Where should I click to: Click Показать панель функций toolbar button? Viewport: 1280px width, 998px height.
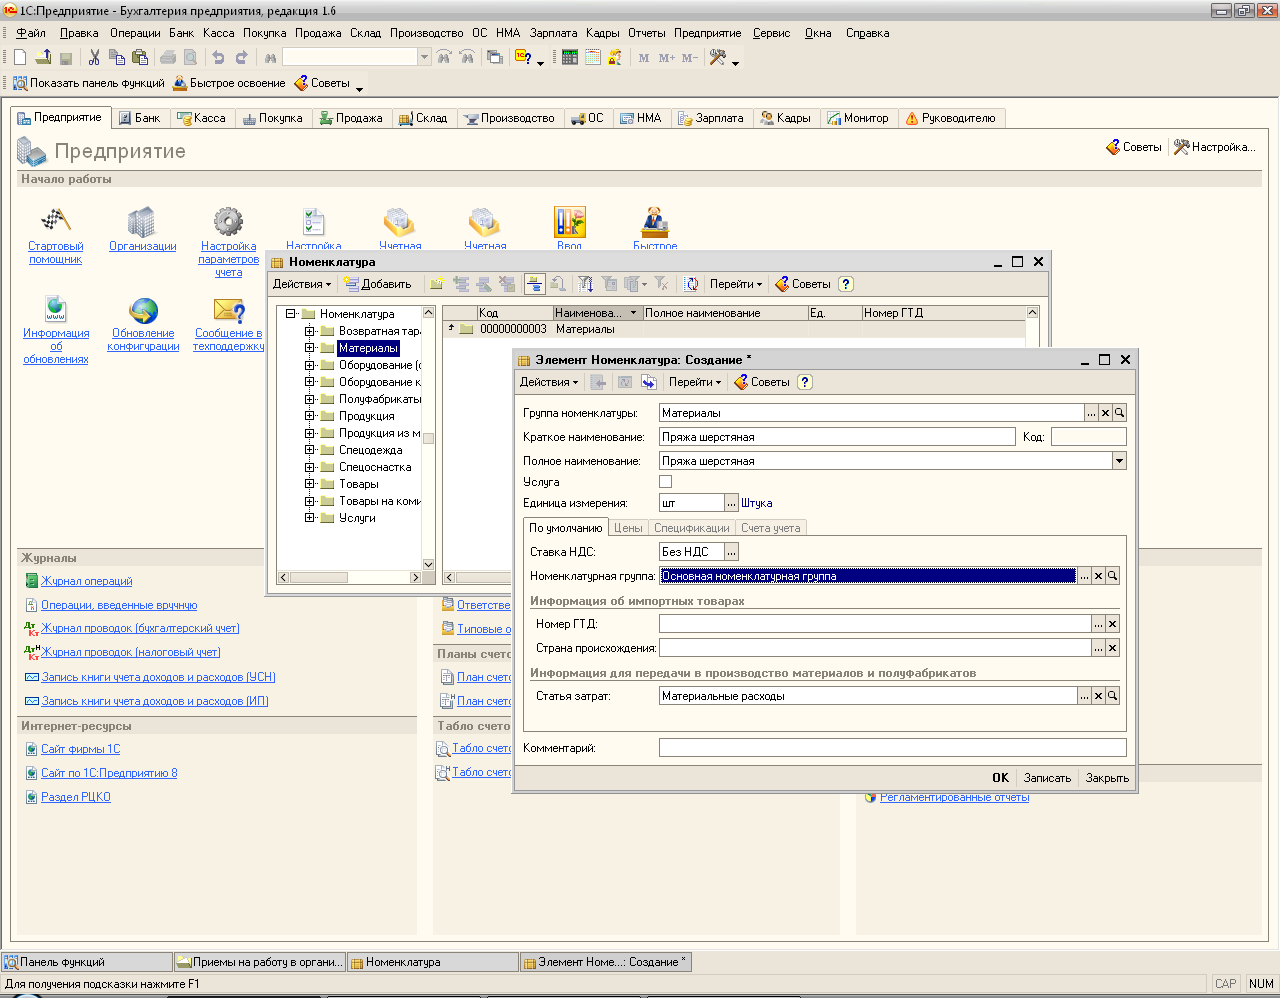[90, 83]
